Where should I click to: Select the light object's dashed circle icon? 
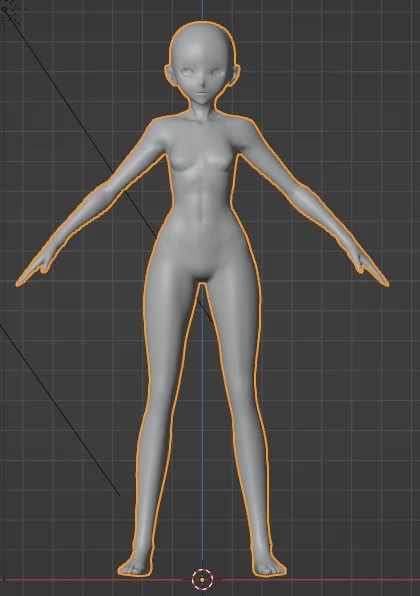coord(8,11)
